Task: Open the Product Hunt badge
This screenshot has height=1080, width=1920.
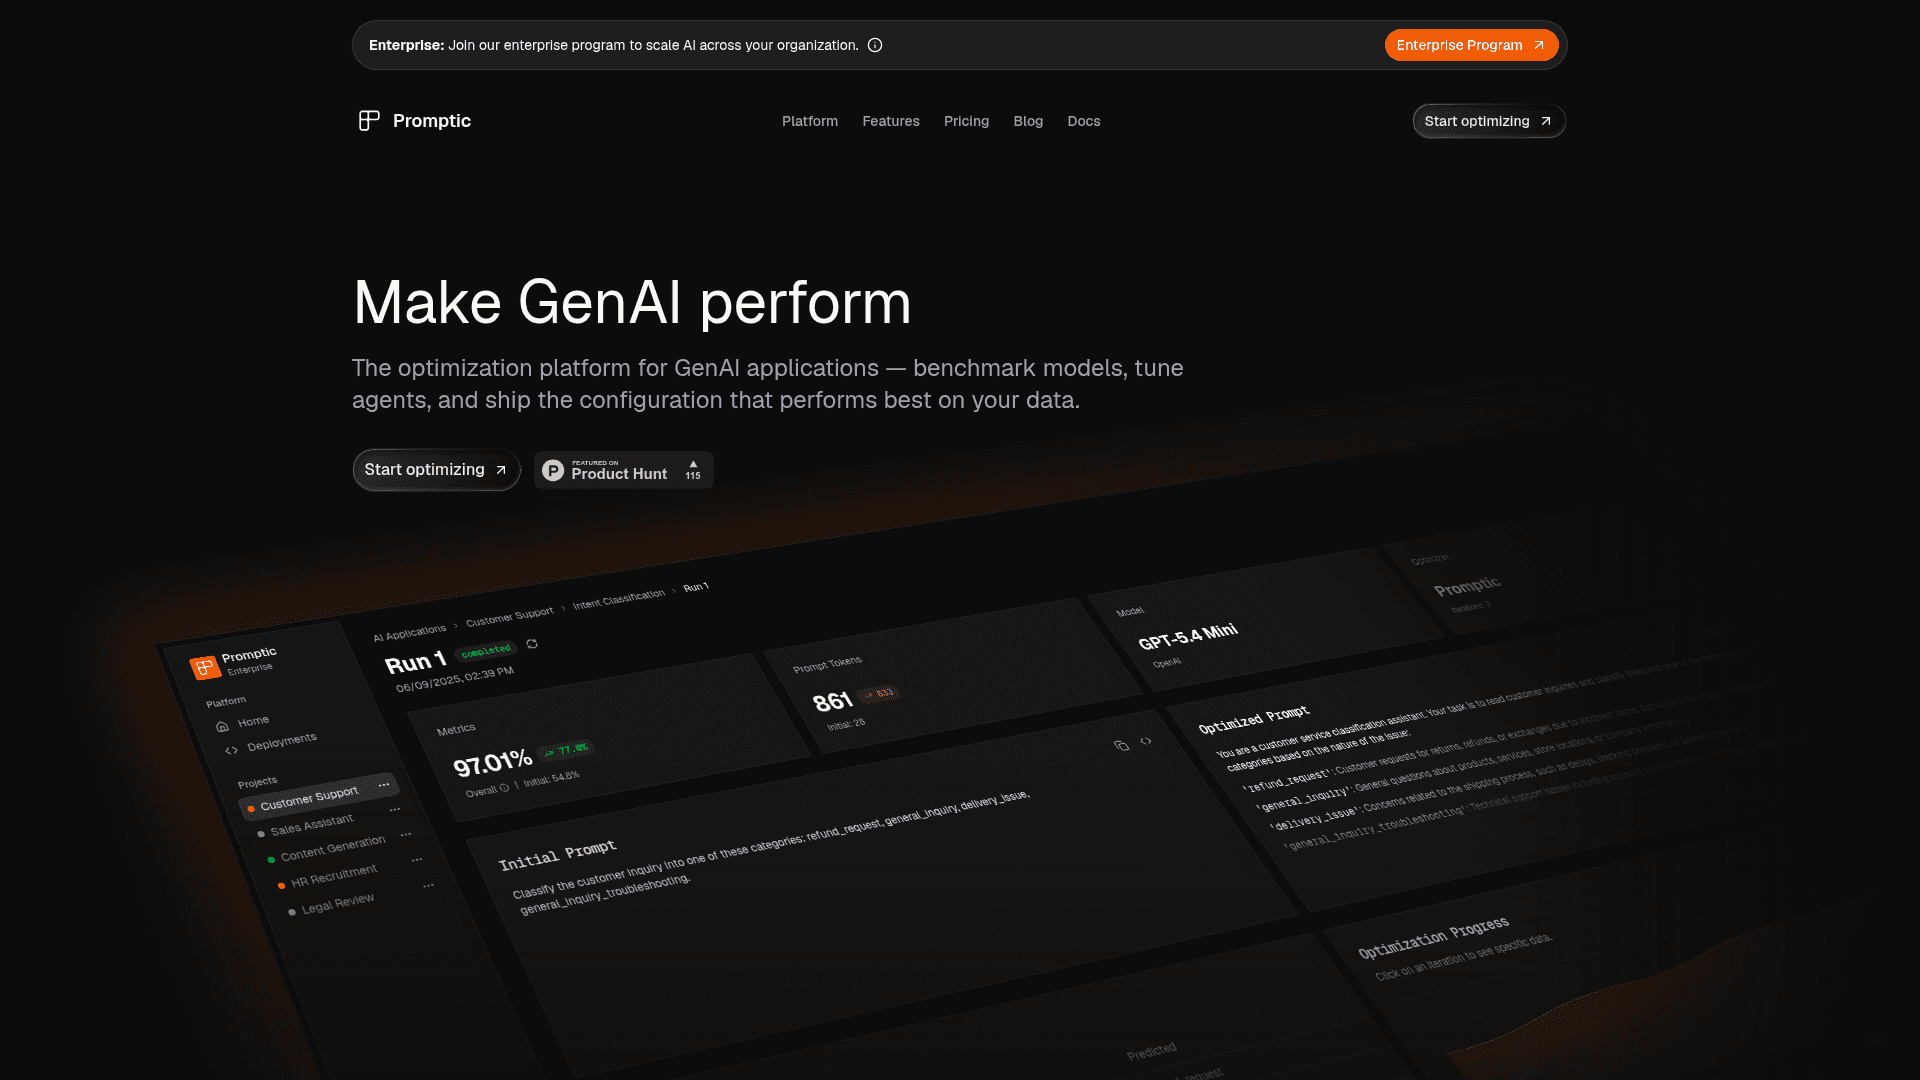Action: [623, 470]
